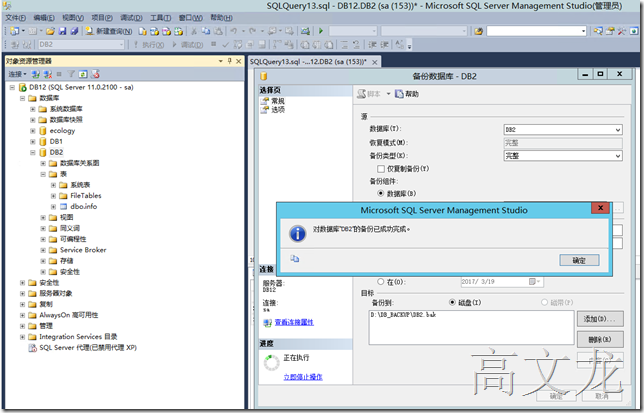Pin the Object Explorer panel
The image size is (644, 413).
230,61
